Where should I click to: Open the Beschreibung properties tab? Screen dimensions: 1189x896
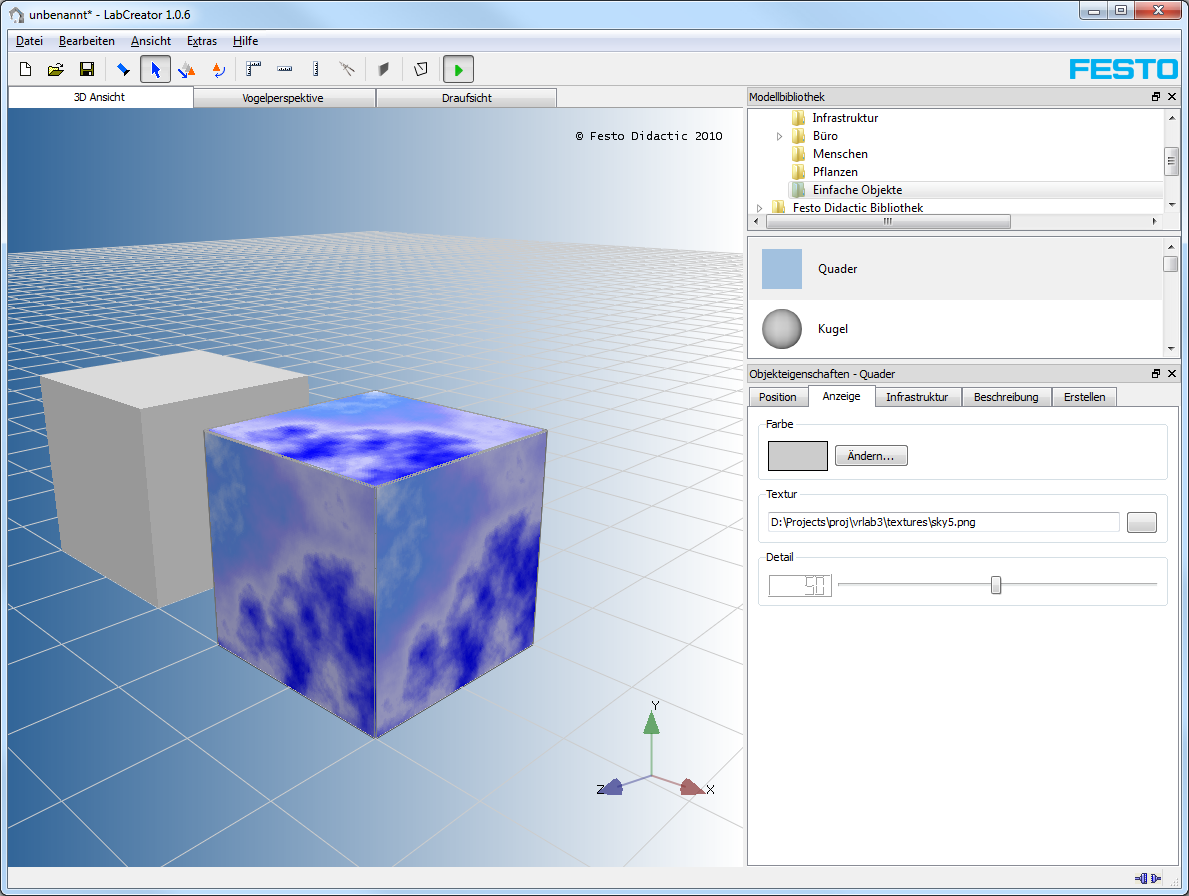click(x=1006, y=397)
